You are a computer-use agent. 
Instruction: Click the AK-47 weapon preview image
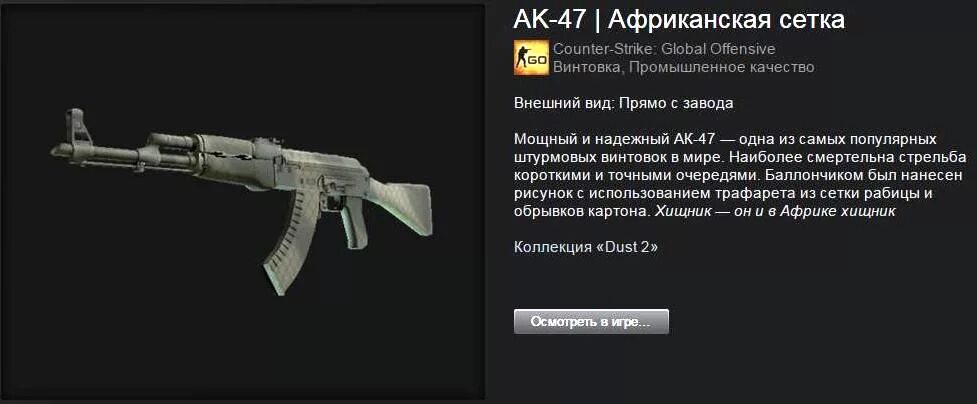[243, 201]
